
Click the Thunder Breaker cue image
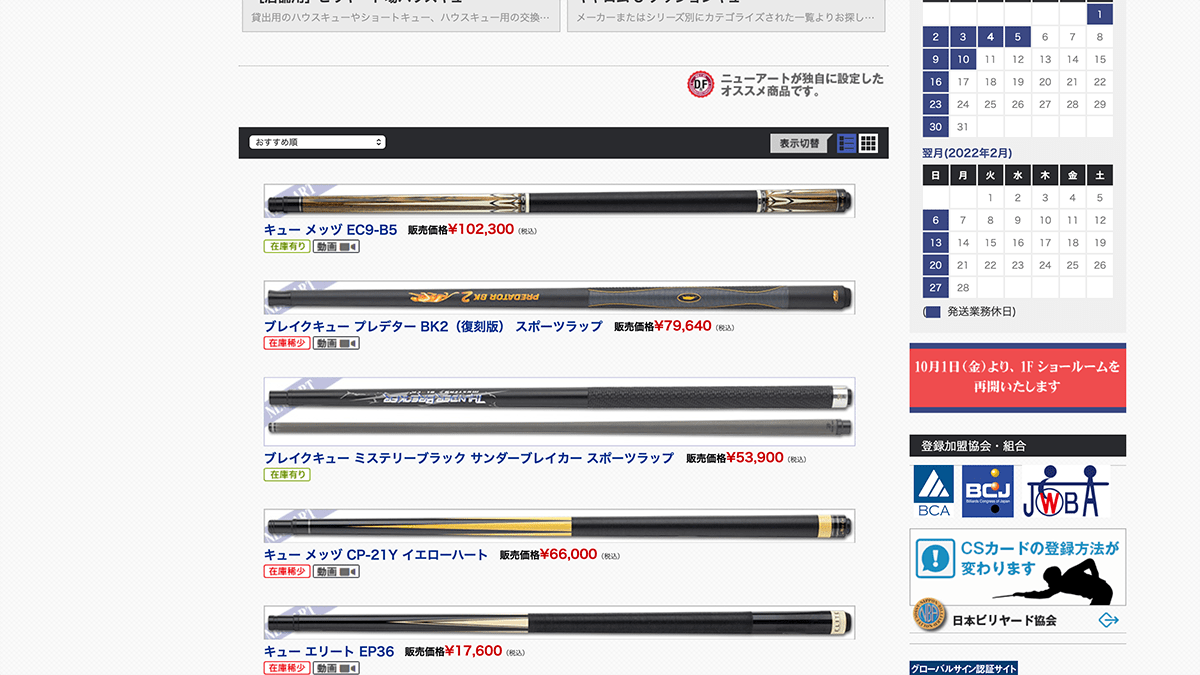click(x=559, y=411)
